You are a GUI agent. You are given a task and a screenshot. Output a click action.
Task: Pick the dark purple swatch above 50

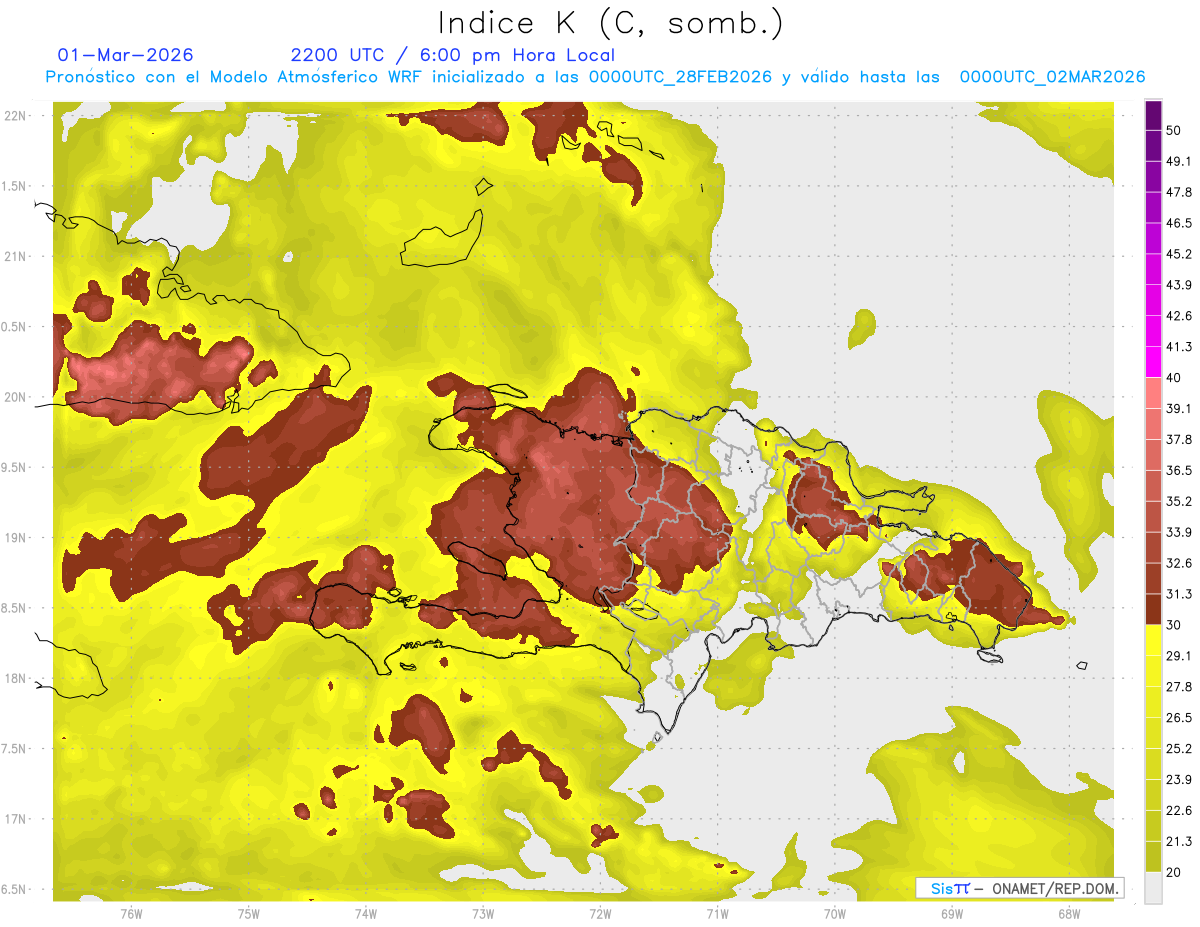click(1154, 115)
